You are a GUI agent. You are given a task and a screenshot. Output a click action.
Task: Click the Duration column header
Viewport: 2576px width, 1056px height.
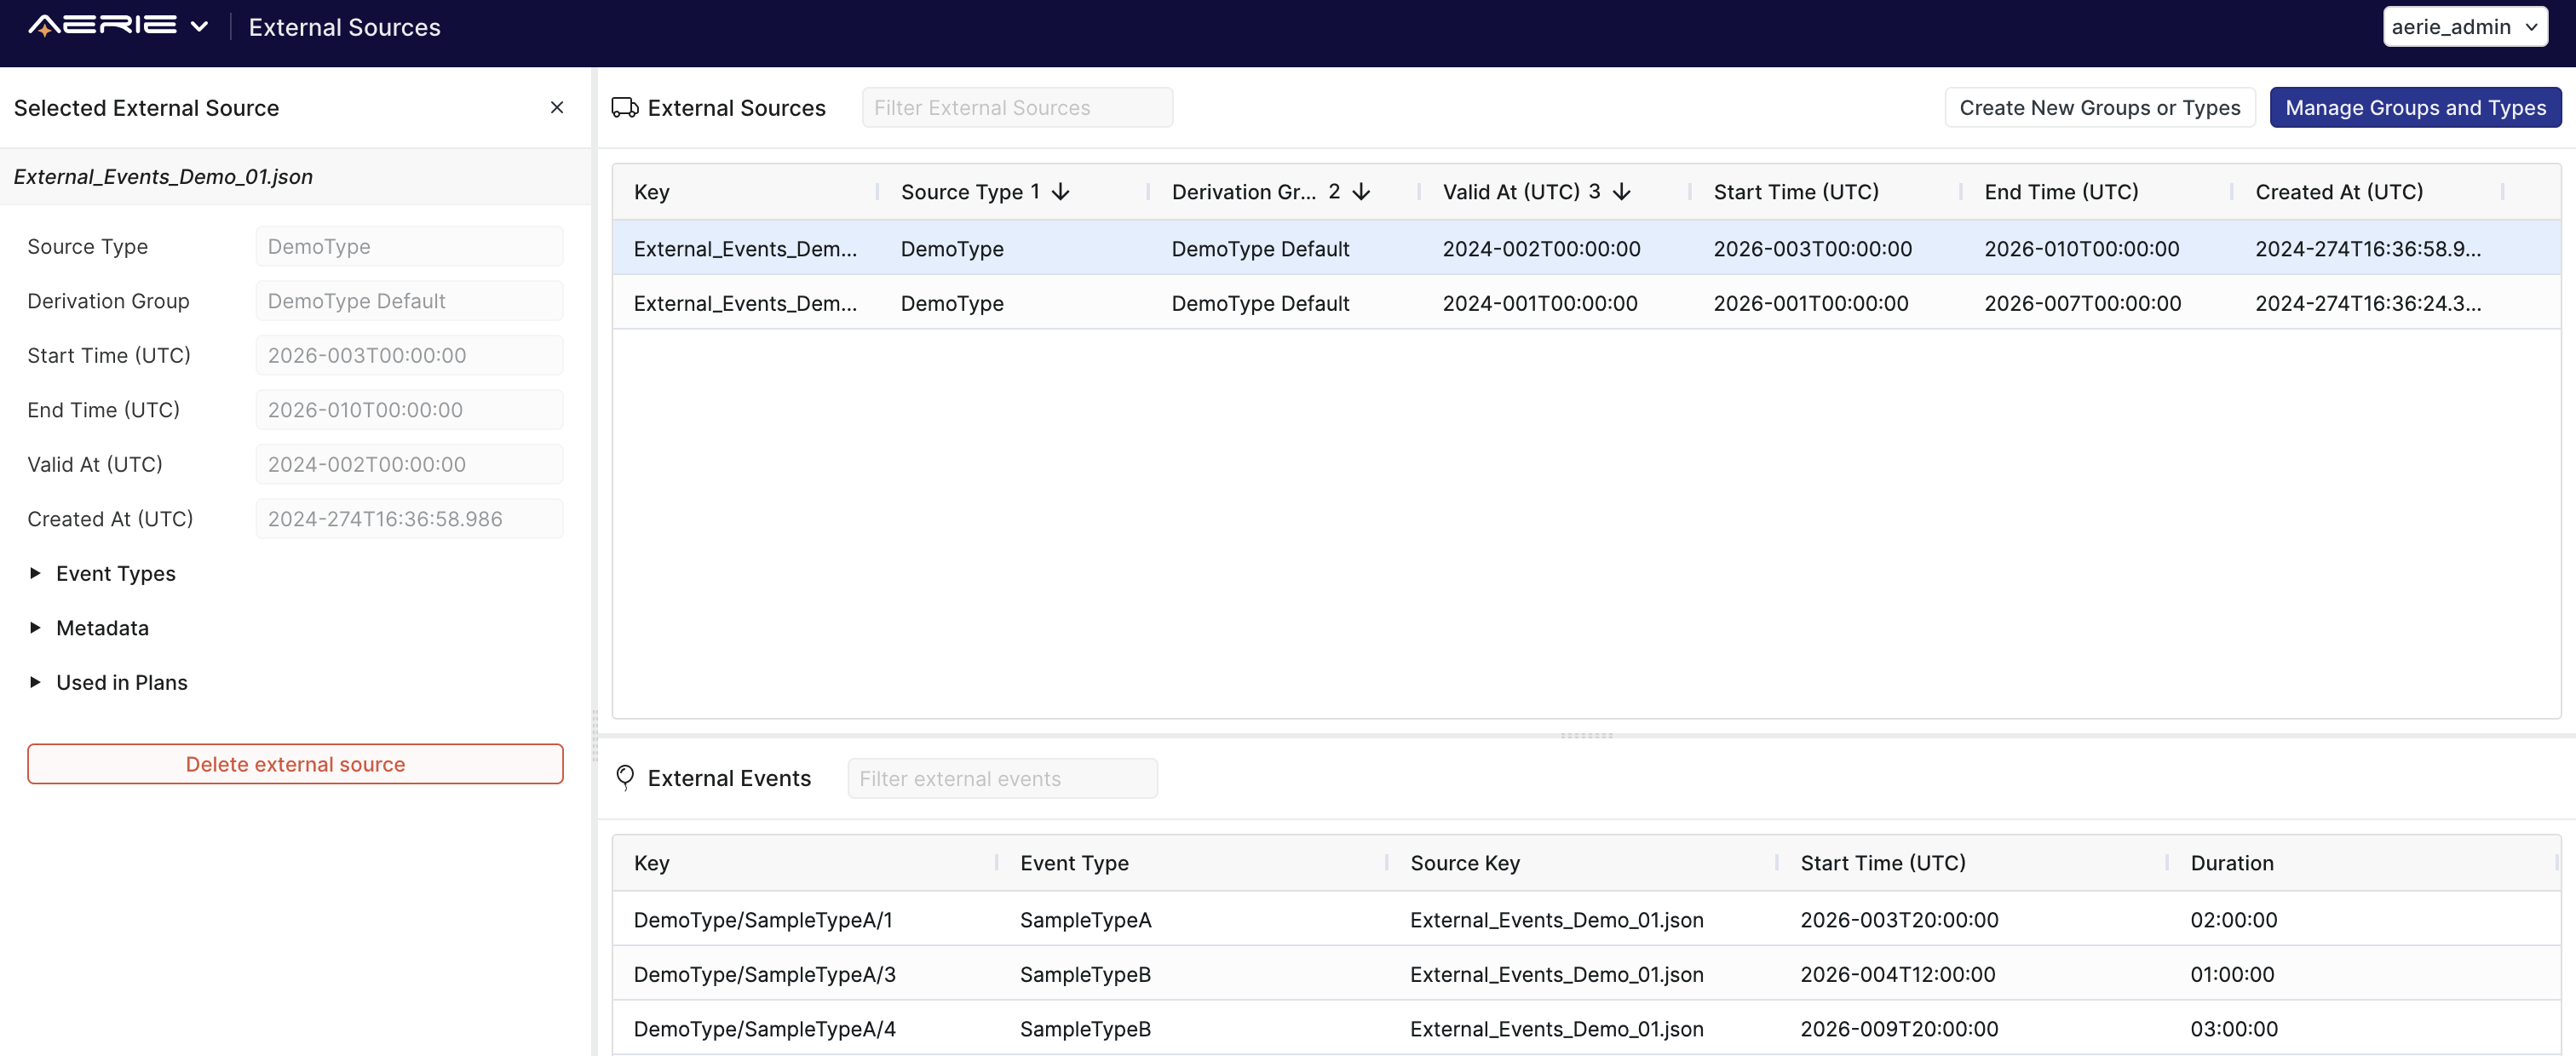pyautogui.click(x=2232, y=863)
